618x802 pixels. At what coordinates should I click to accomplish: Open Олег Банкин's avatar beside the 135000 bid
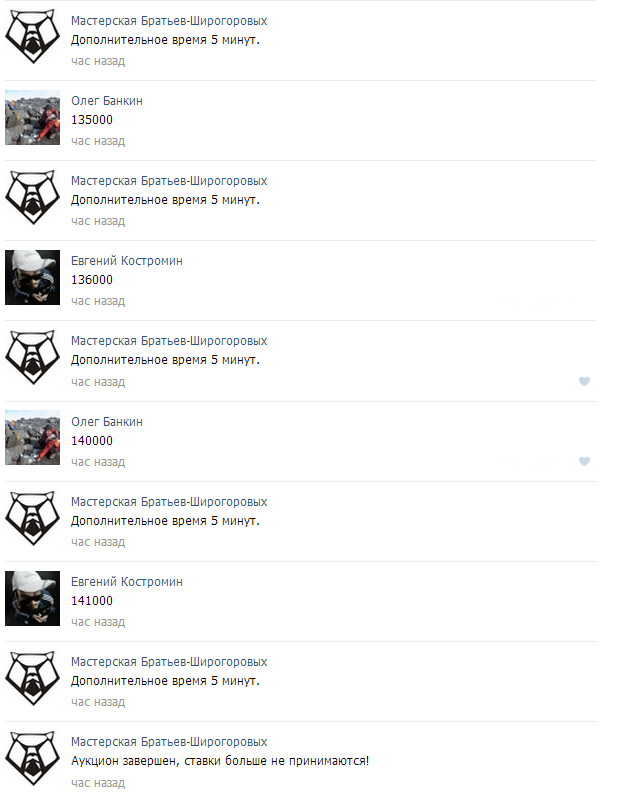click(32, 118)
